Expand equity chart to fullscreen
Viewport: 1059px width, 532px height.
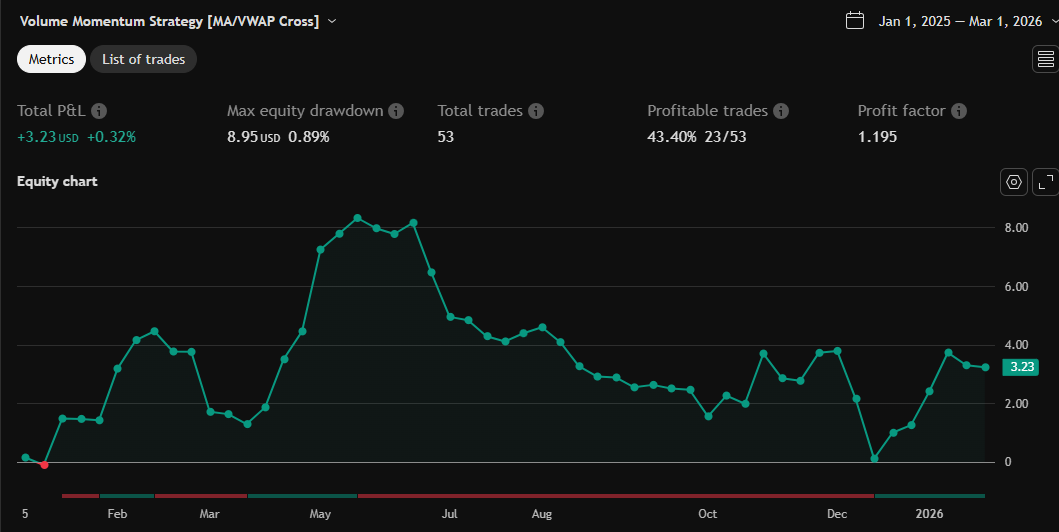point(1045,182)
